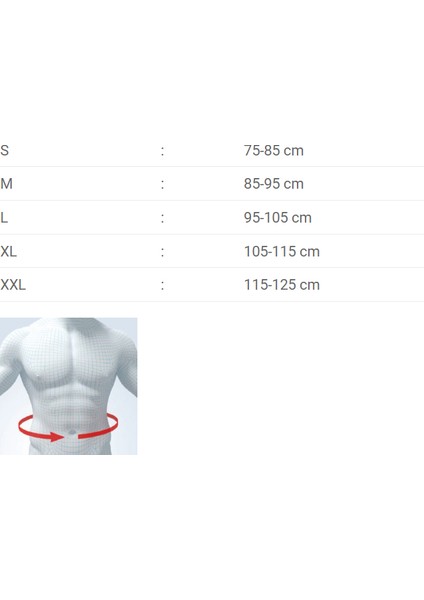Screen dimensions: 424x600
Task: Click the red arrow head on the waist
Action: coord(57,437)
